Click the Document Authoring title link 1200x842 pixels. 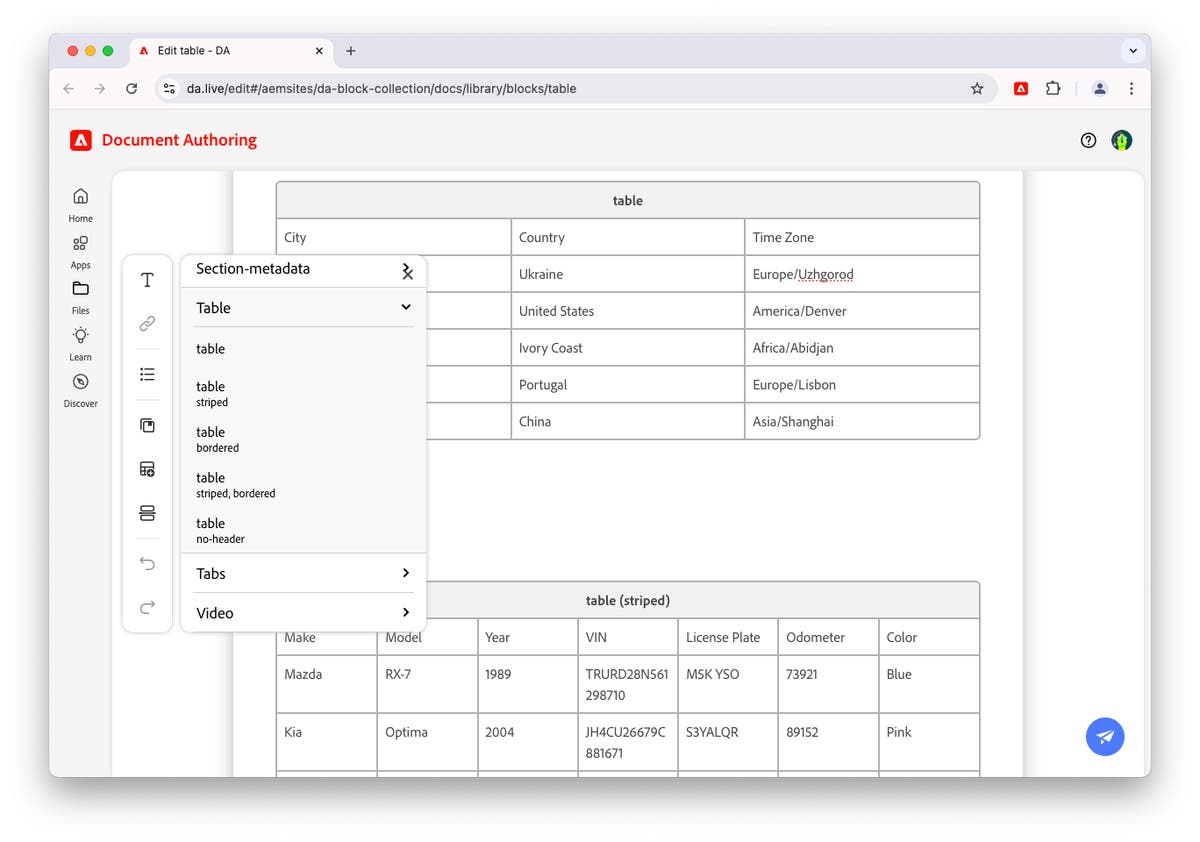point(179,140)
